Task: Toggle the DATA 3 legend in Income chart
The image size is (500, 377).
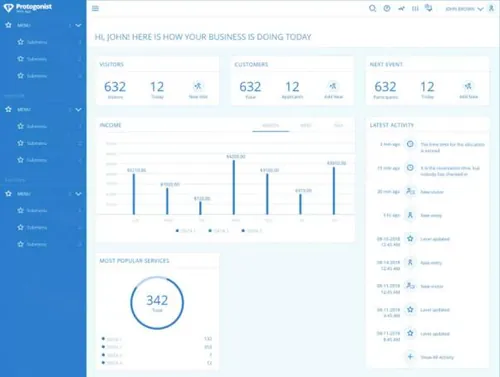Action: (x=252, y=231)
